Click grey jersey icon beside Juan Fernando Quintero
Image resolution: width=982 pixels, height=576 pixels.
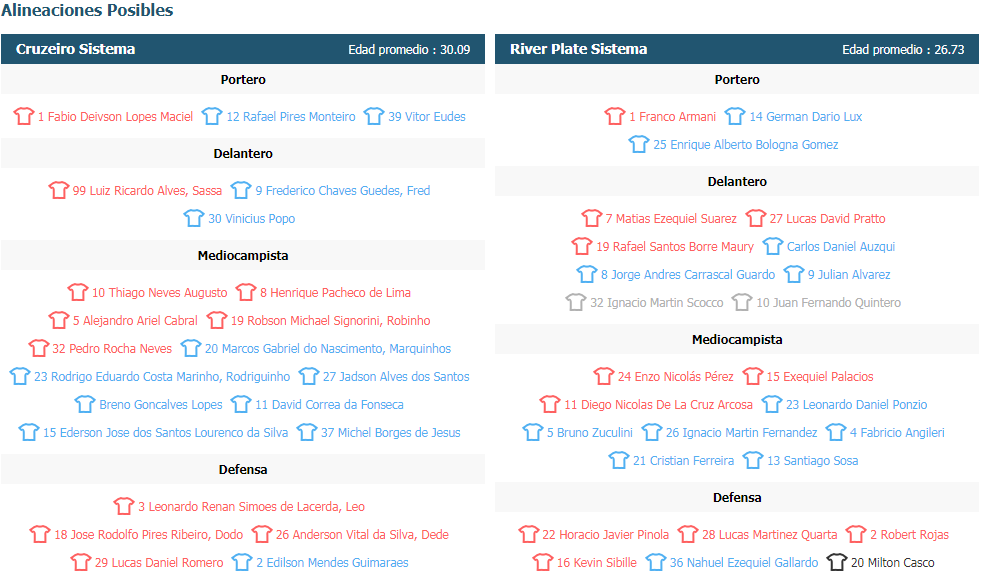point(742,302)
